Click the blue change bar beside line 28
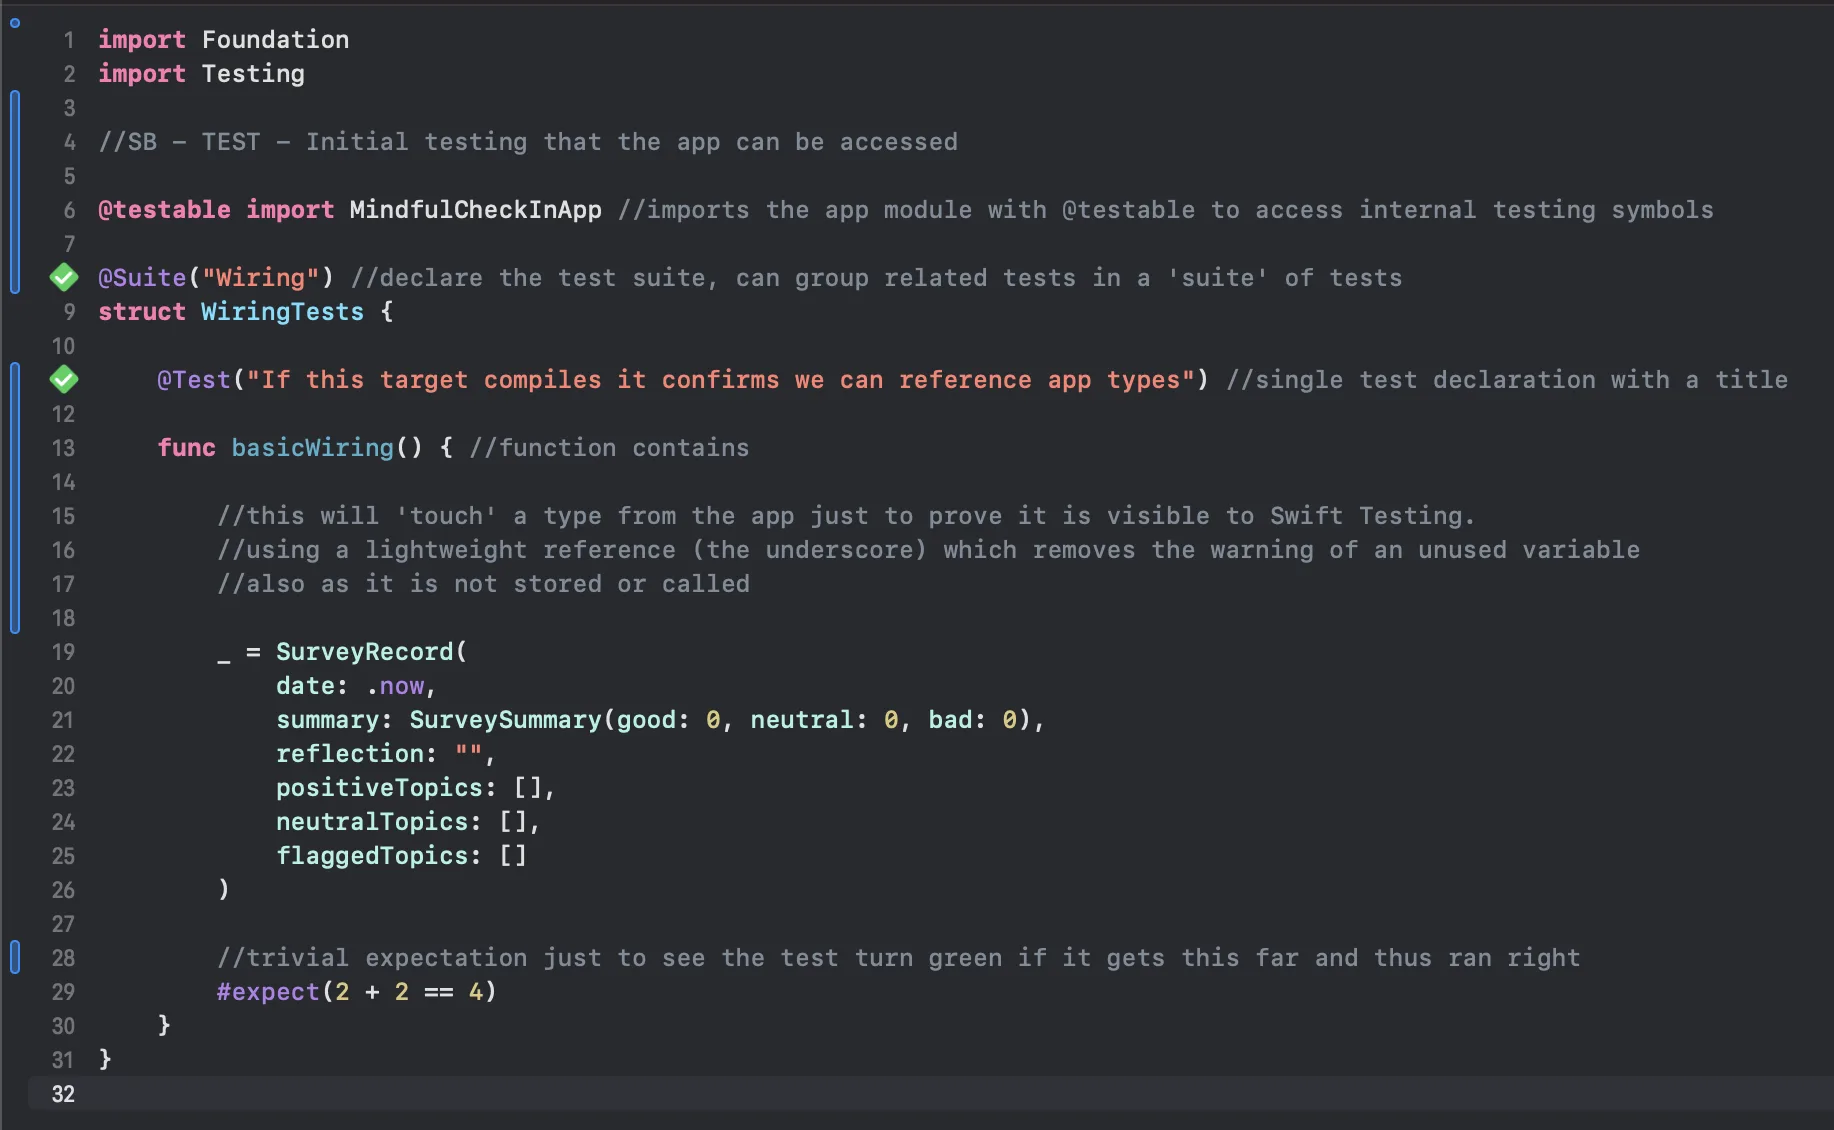Viewport: 1834px width, 1130px height. click(15, 957)
